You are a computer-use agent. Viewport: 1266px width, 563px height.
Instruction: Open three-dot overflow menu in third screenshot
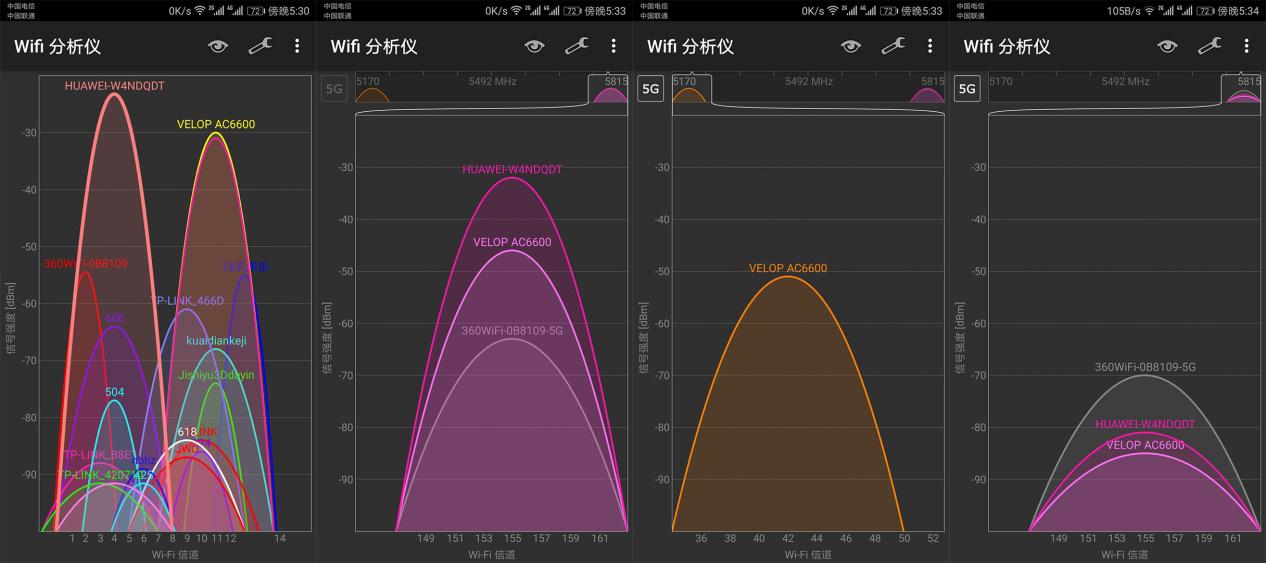930,46
